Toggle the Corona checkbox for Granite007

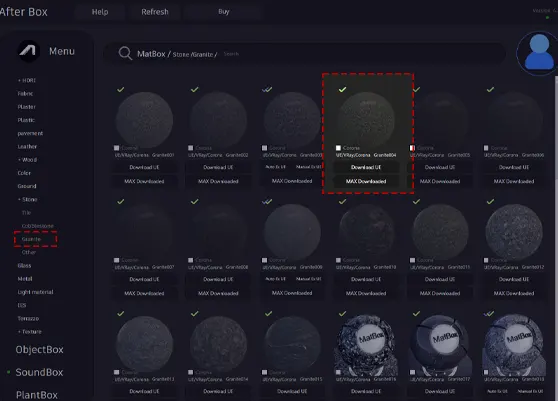coord(116,260)
